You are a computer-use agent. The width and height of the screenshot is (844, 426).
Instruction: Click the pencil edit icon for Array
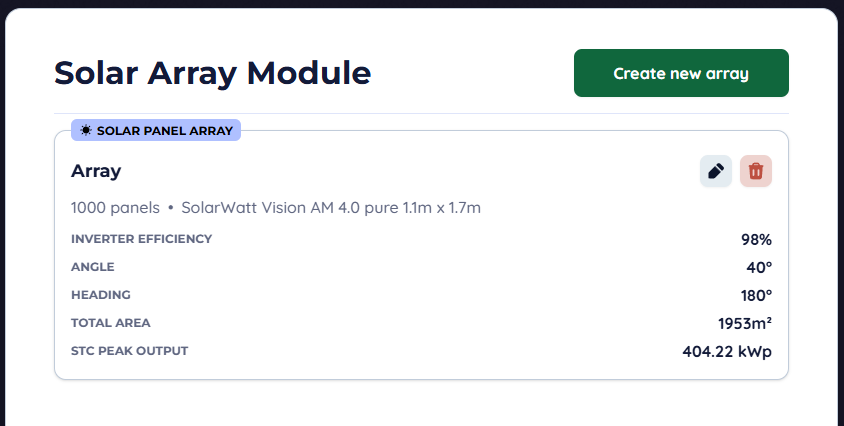(715, 171)
